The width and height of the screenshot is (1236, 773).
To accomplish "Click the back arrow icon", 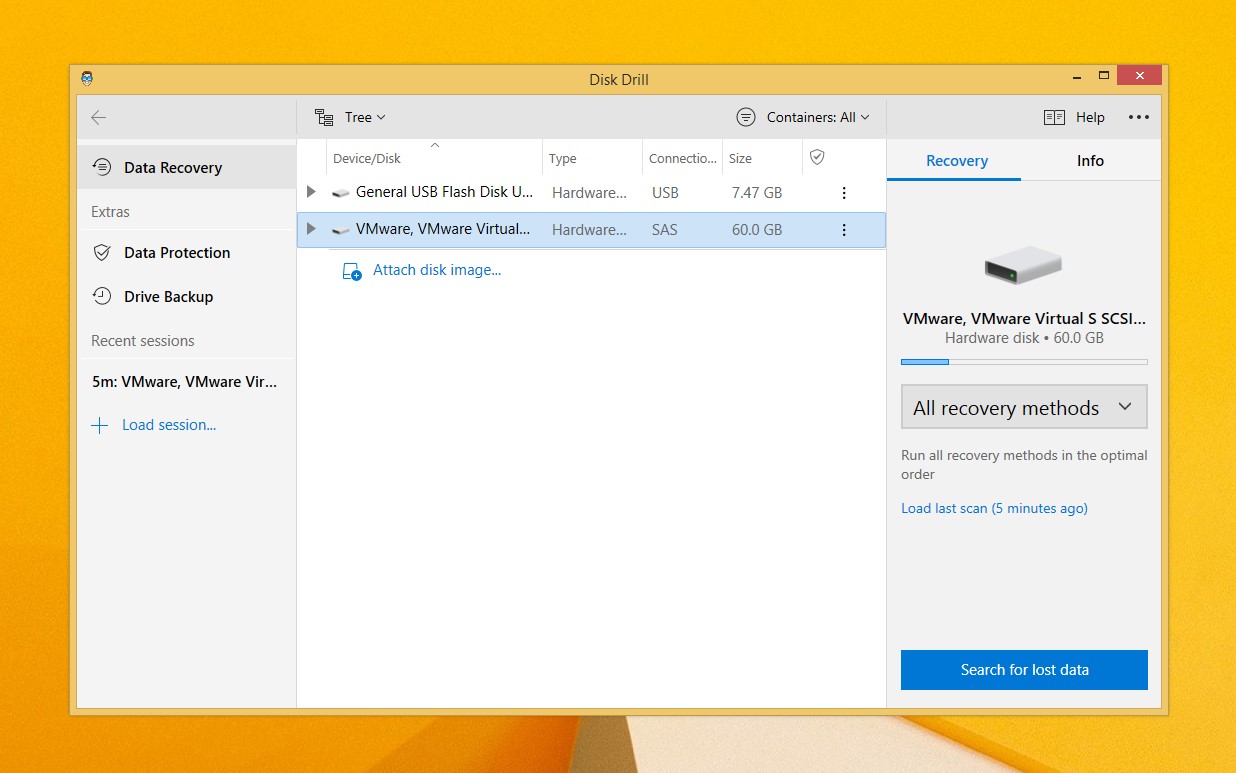I will (x=98, y=118).
